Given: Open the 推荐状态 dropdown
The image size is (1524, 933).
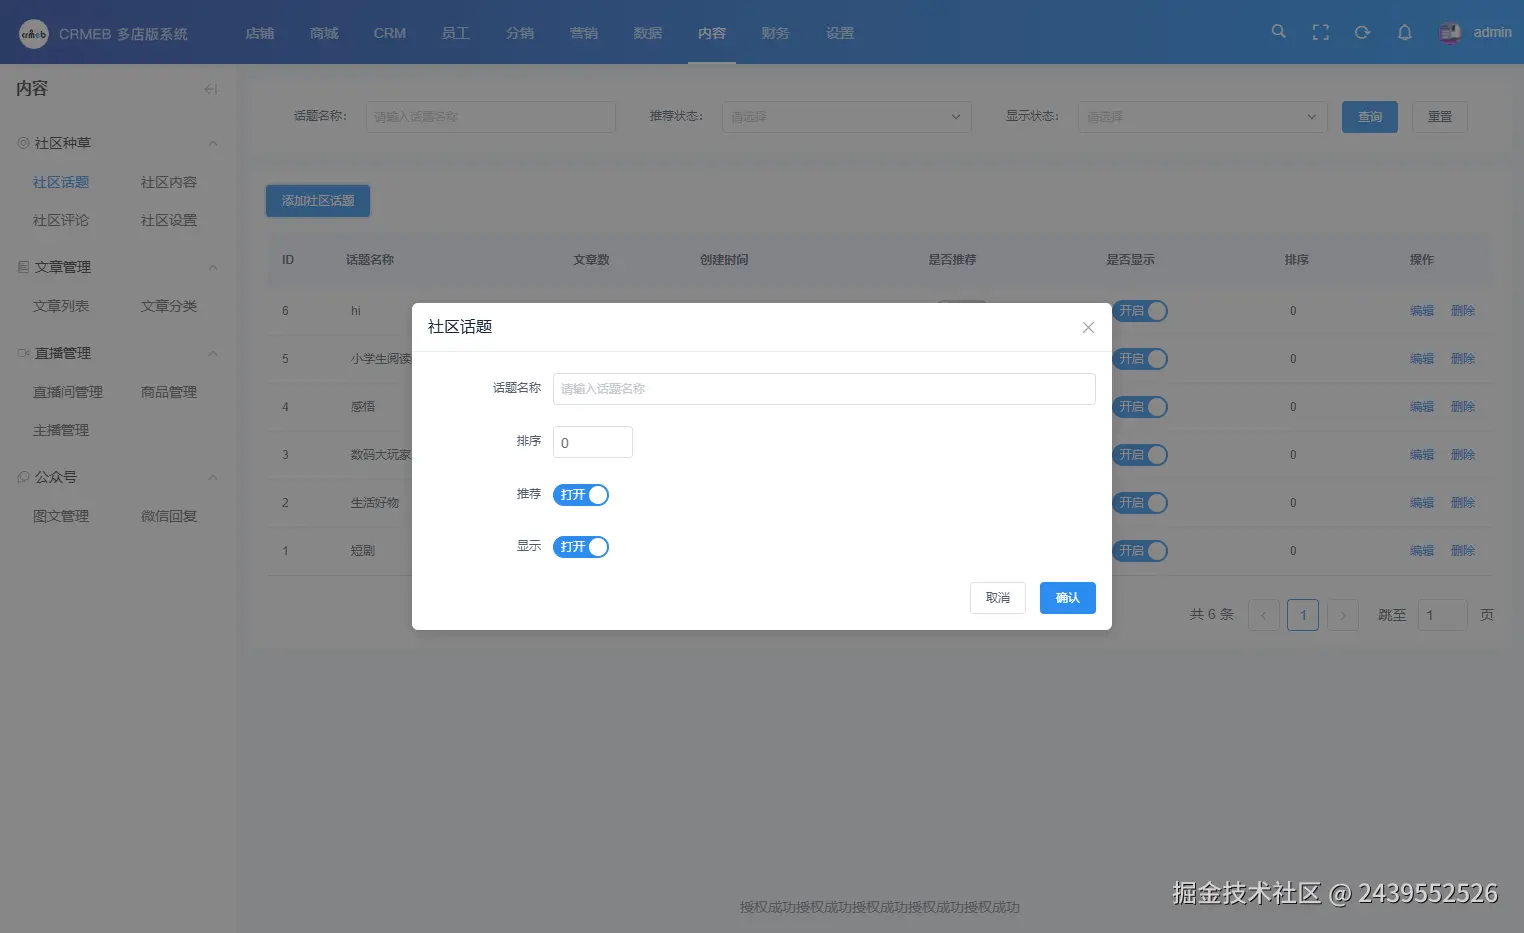Looking at the screenshot, I should (846, 117).
